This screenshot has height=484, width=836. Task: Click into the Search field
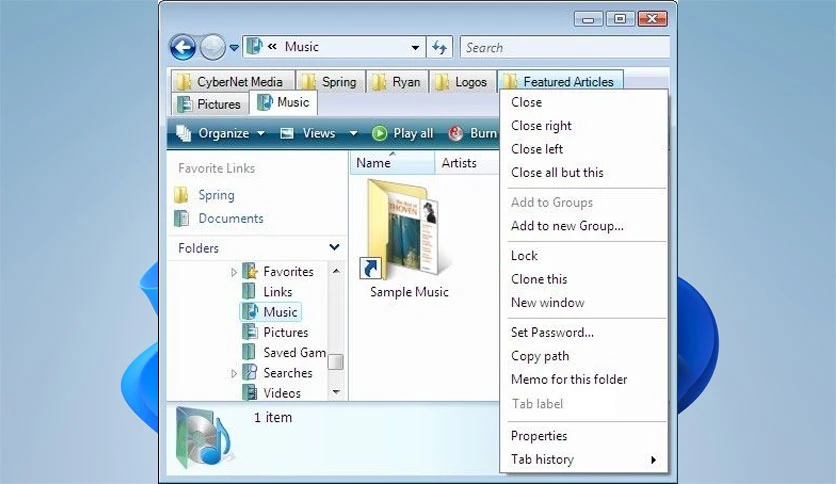pos(565,47)
